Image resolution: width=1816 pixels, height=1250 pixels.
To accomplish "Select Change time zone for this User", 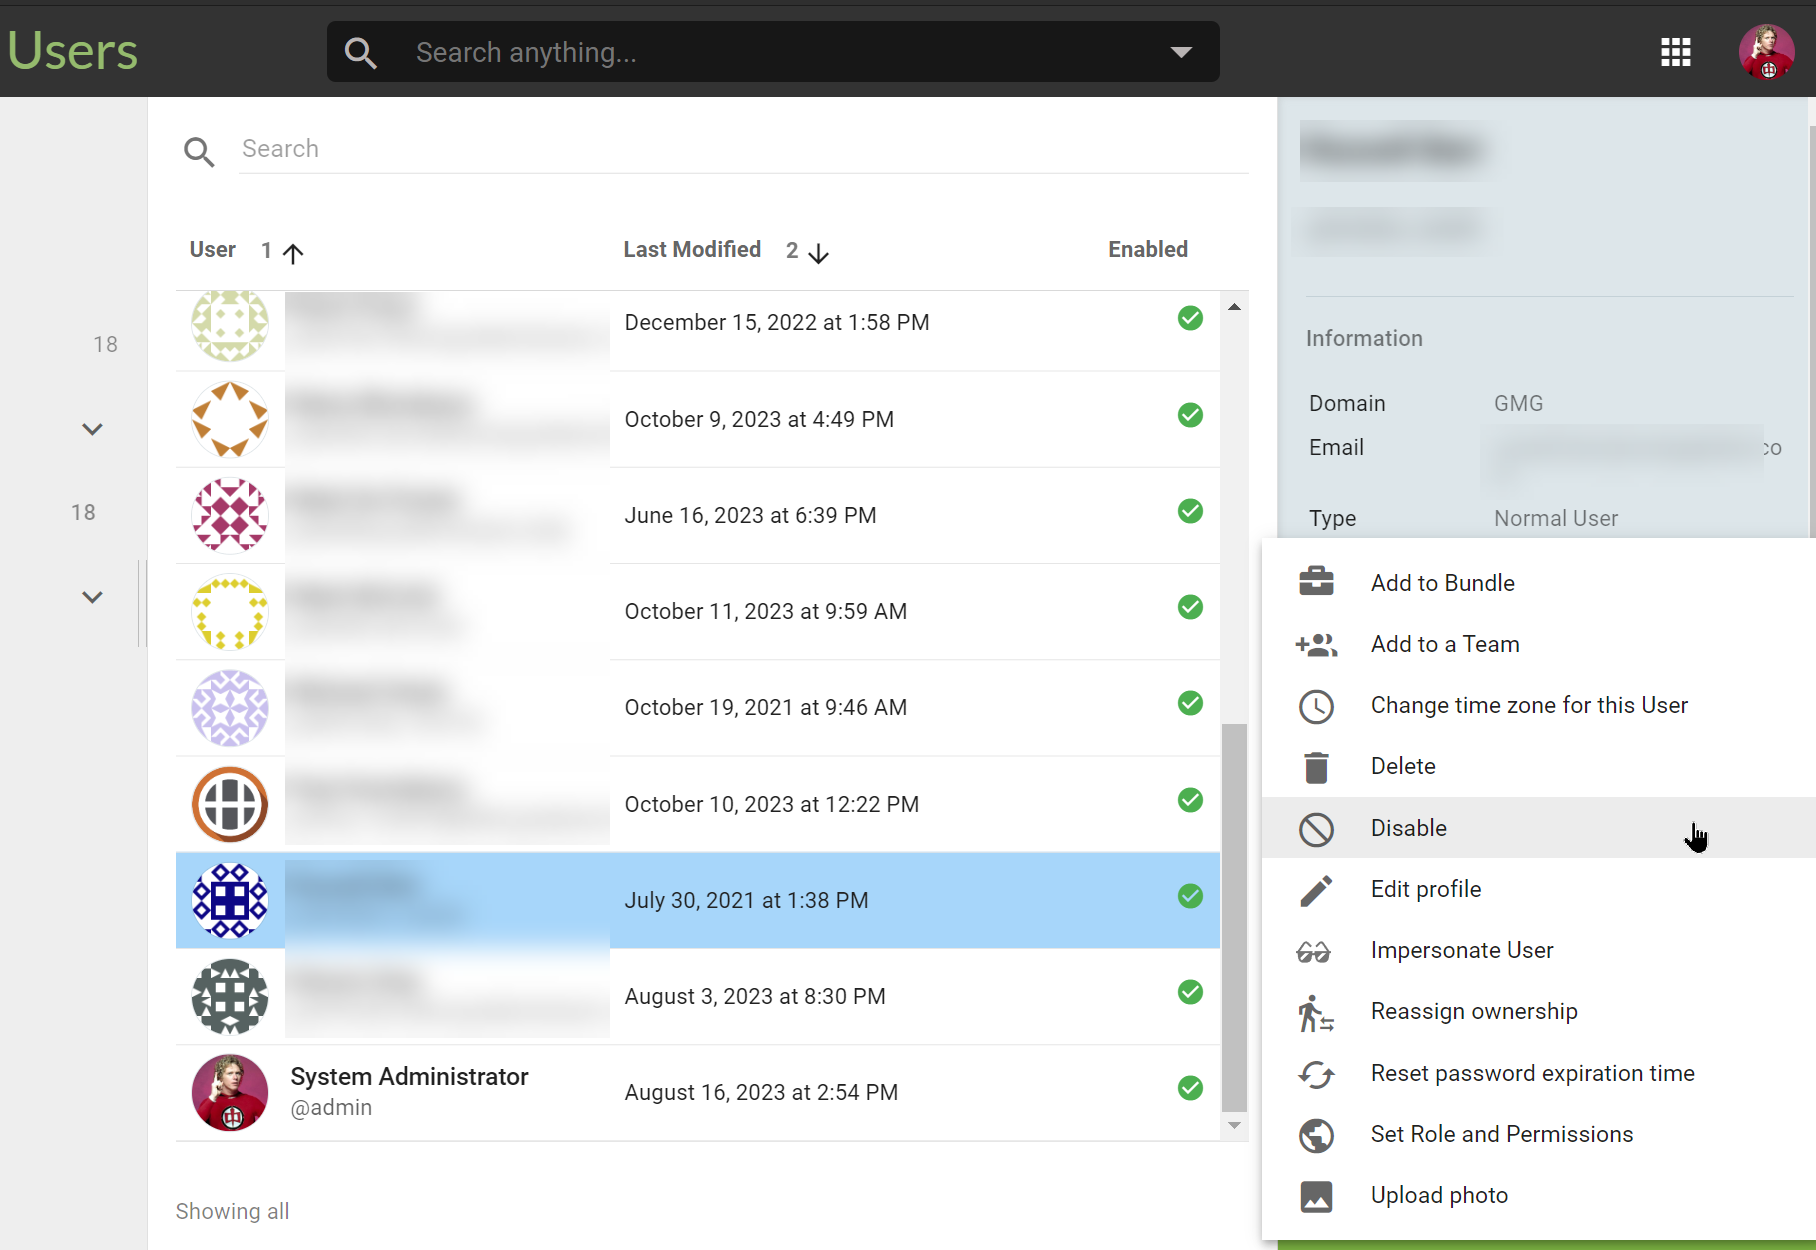I will point(1539,705).
